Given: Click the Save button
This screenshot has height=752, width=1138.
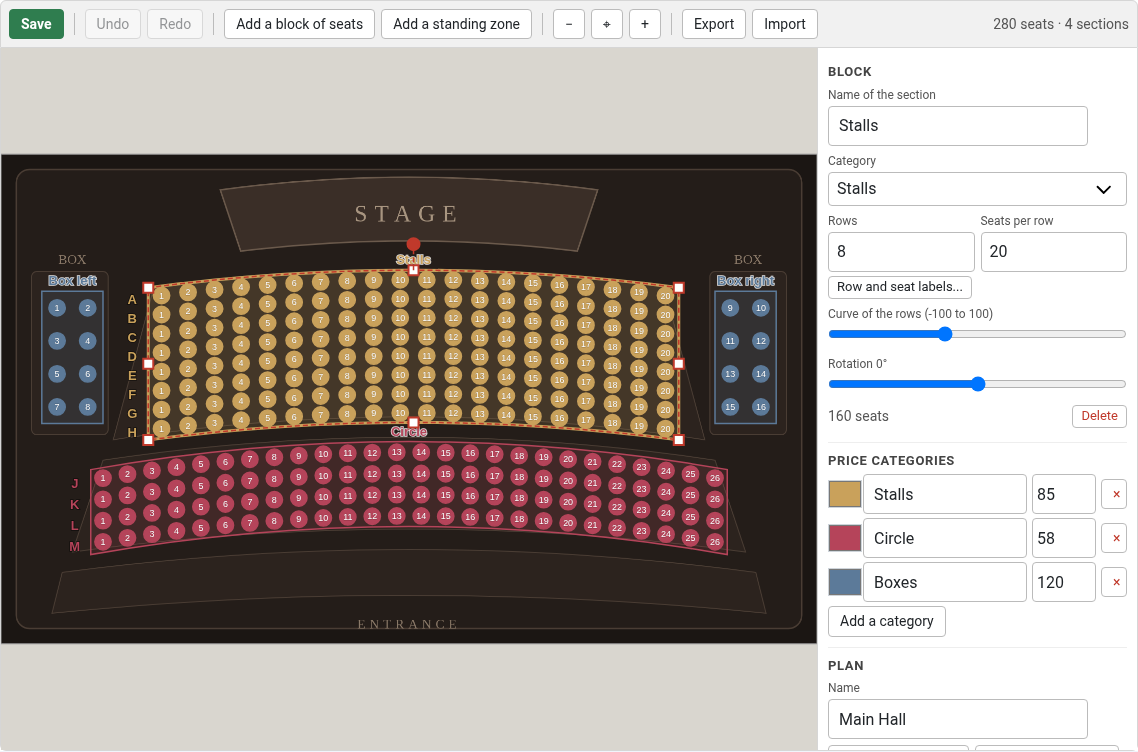Looking at the screenshot, I should click(x=36, y=24).
